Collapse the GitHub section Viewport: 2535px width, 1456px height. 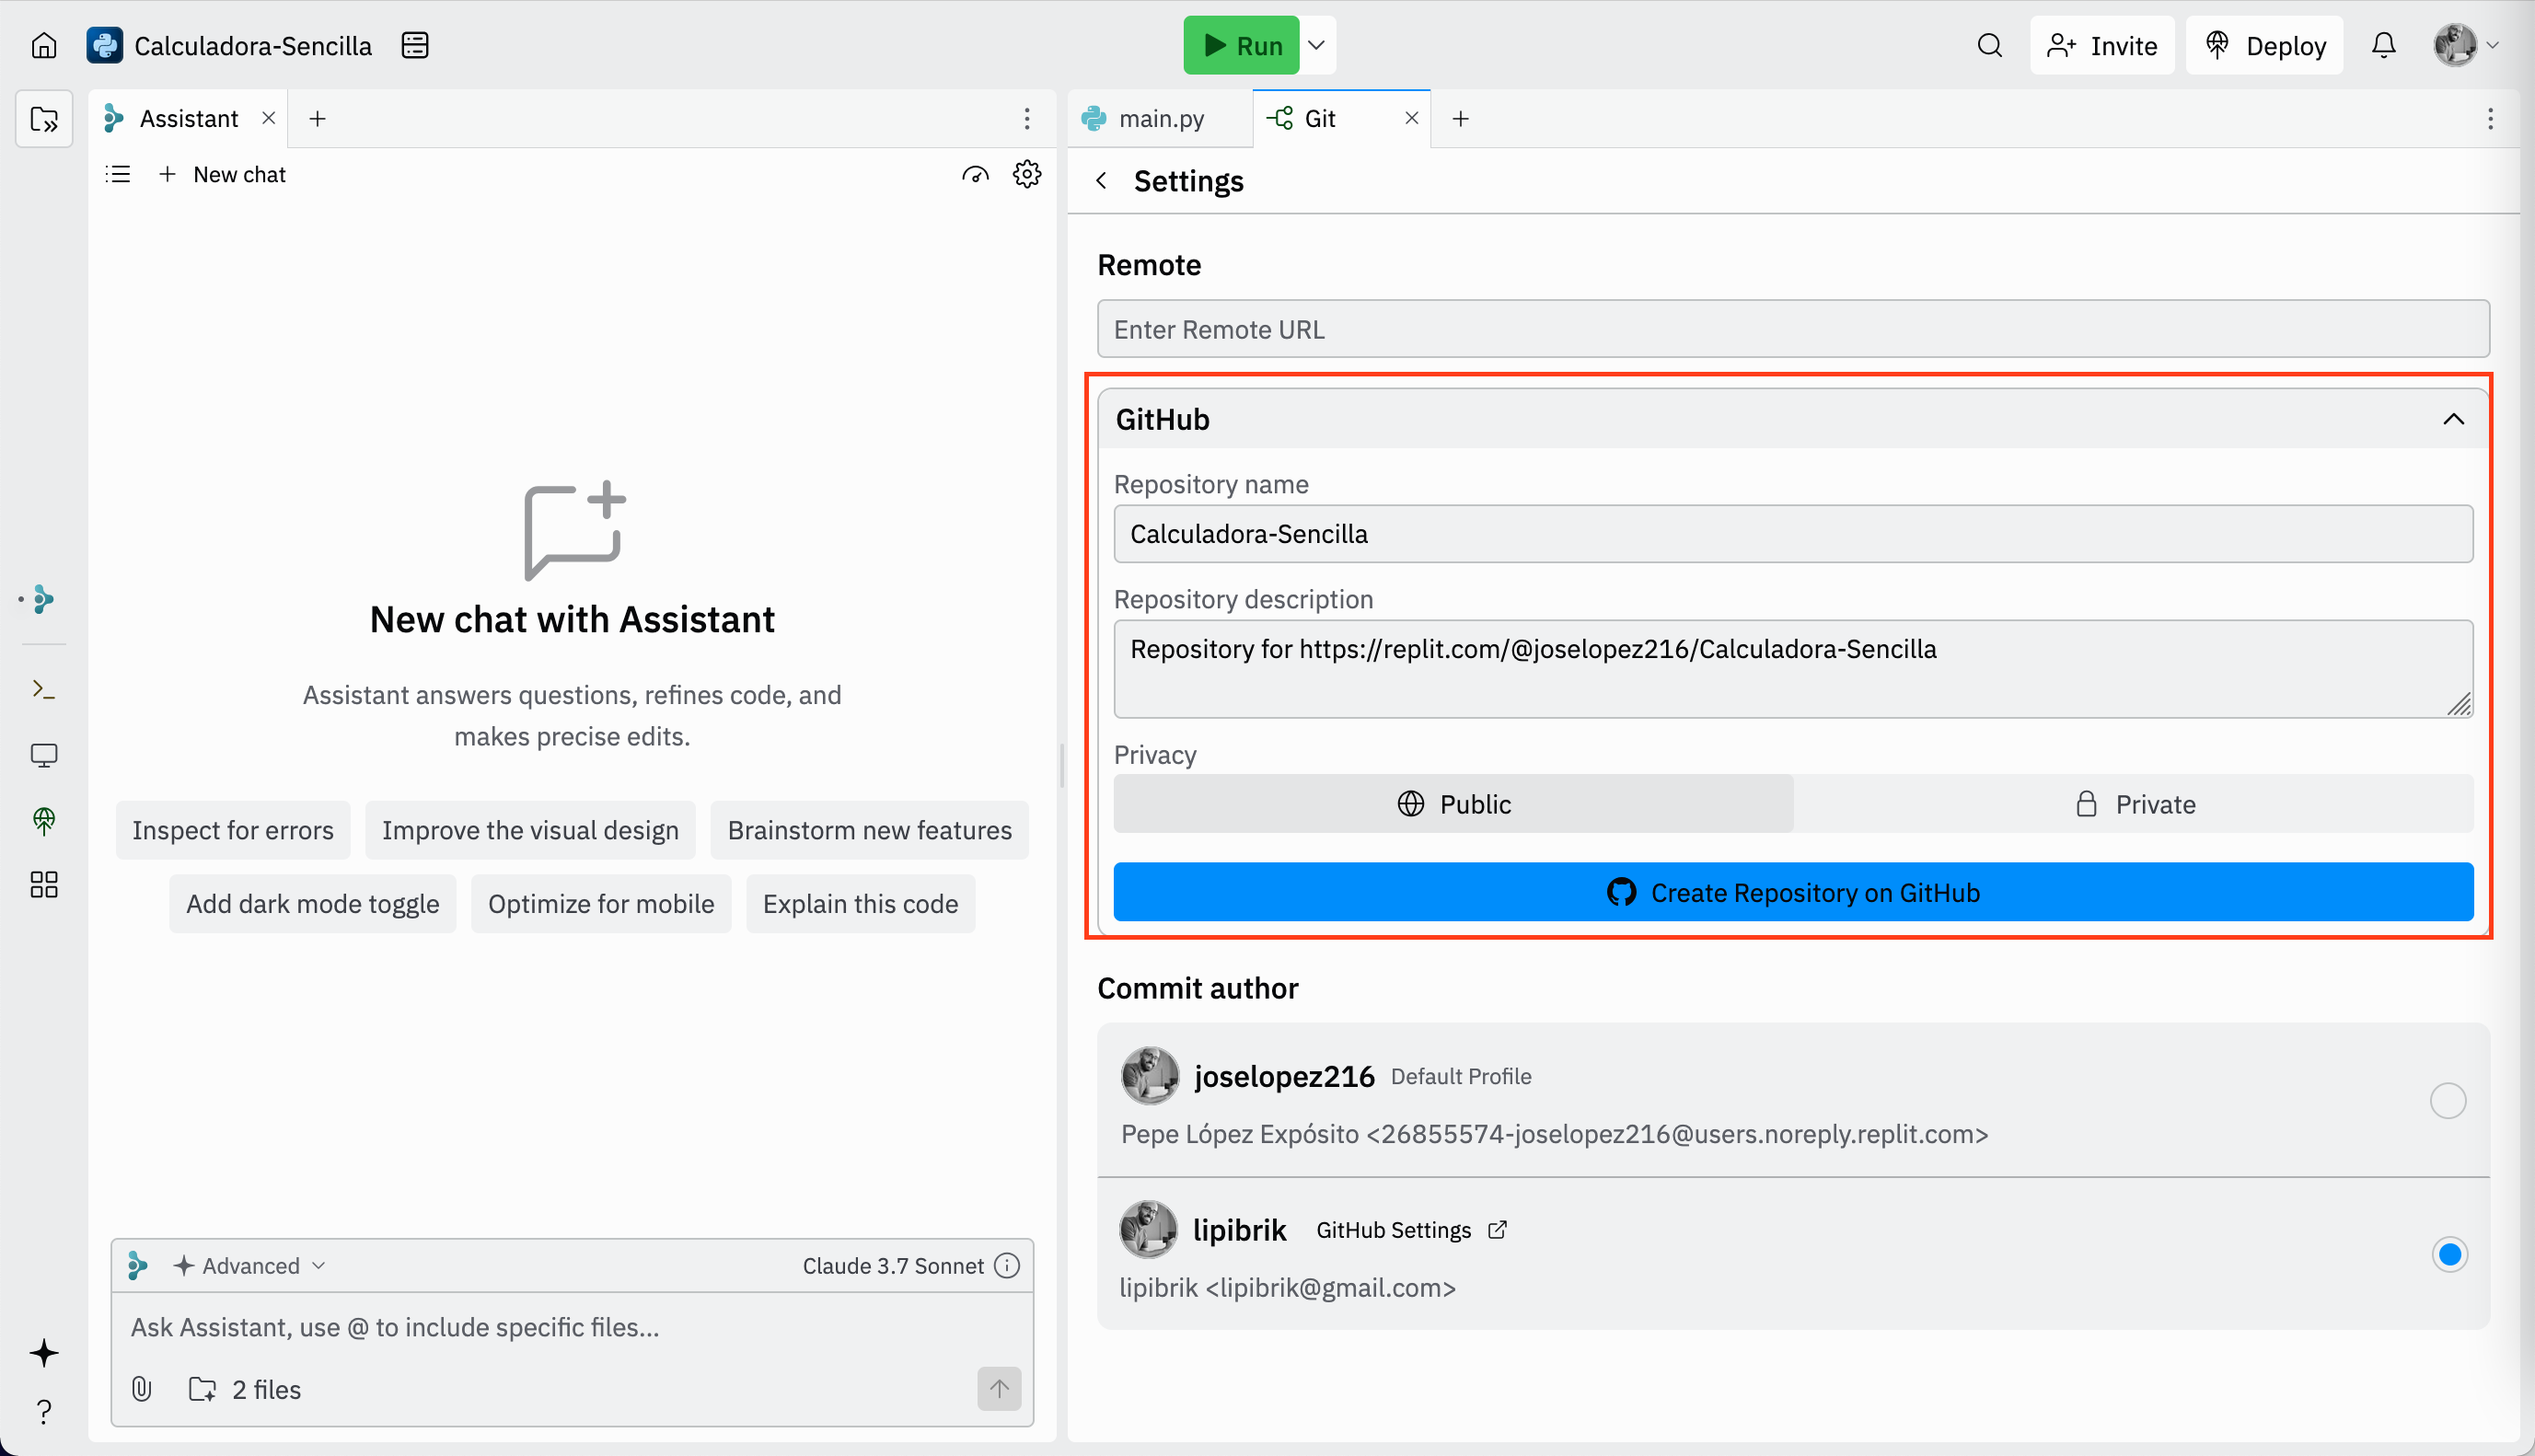coord(2454,419)
